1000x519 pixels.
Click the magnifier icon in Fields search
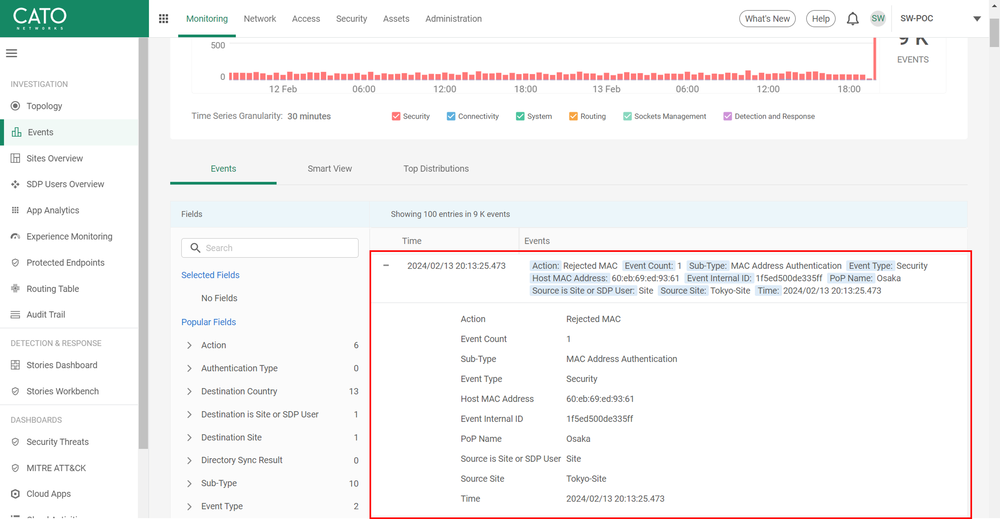point(195,247)
